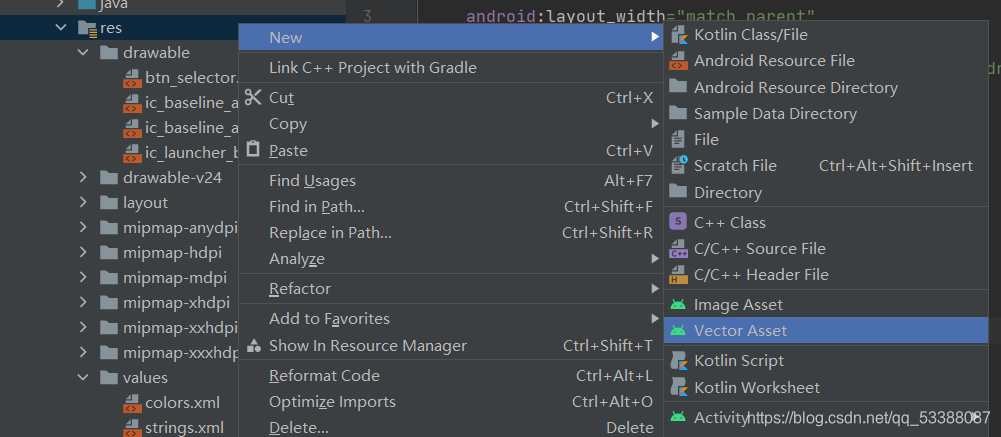1001x437 pixels.
Task: Open the layout folder item
Action: point(145,202)
